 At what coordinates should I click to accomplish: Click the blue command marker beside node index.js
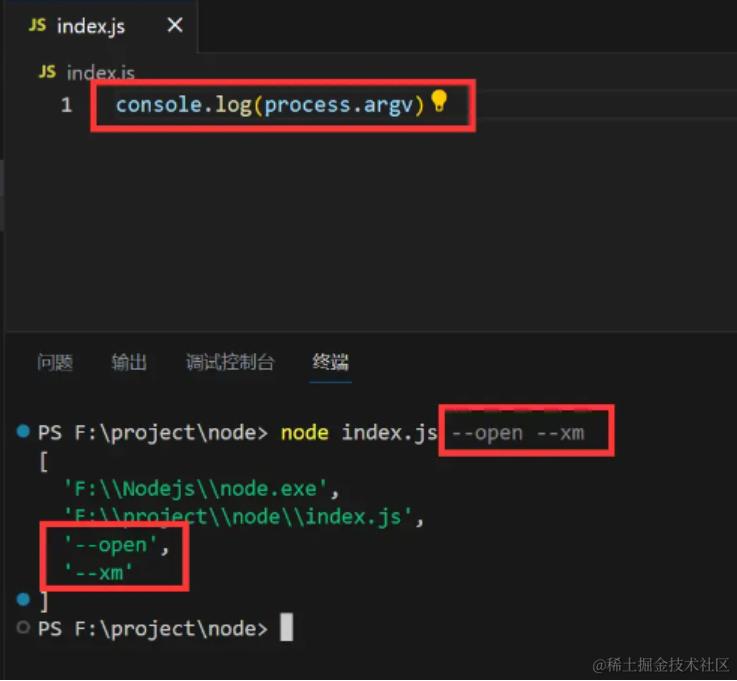(x=23, y=431)
